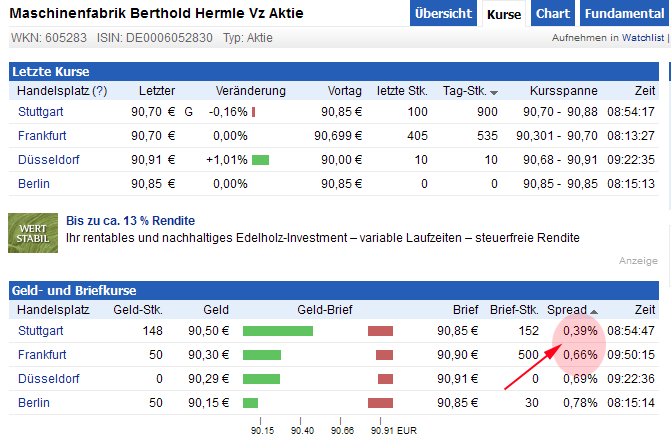Select Frankfurt Kursspanne 90,301 - 90,70

tap(557, 136)
